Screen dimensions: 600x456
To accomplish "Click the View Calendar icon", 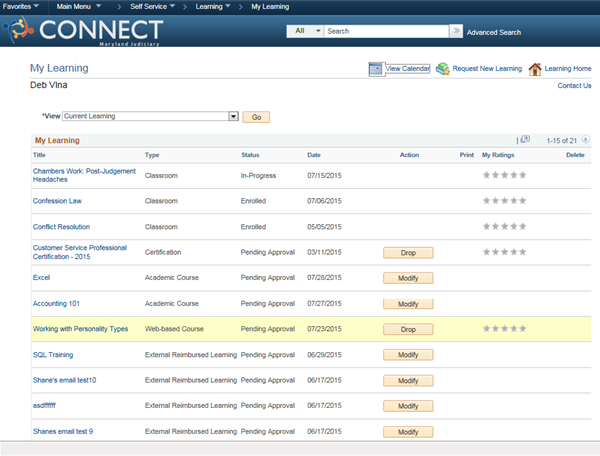I will click(x=376, y=69).
